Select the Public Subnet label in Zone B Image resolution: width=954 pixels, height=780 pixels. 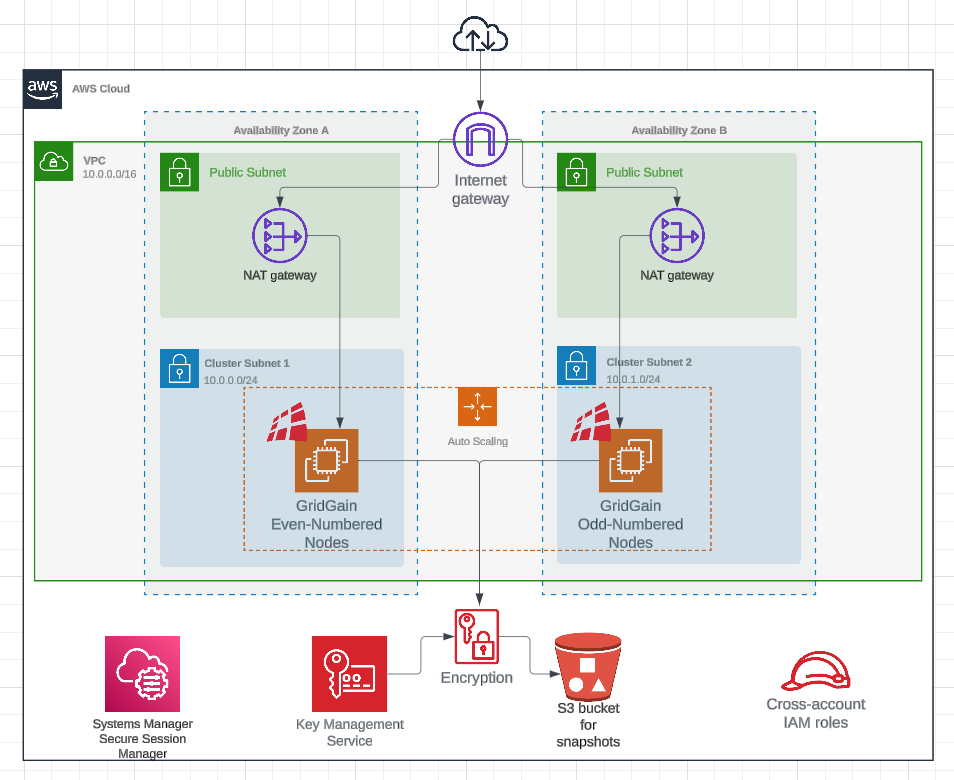coord(644,172)
